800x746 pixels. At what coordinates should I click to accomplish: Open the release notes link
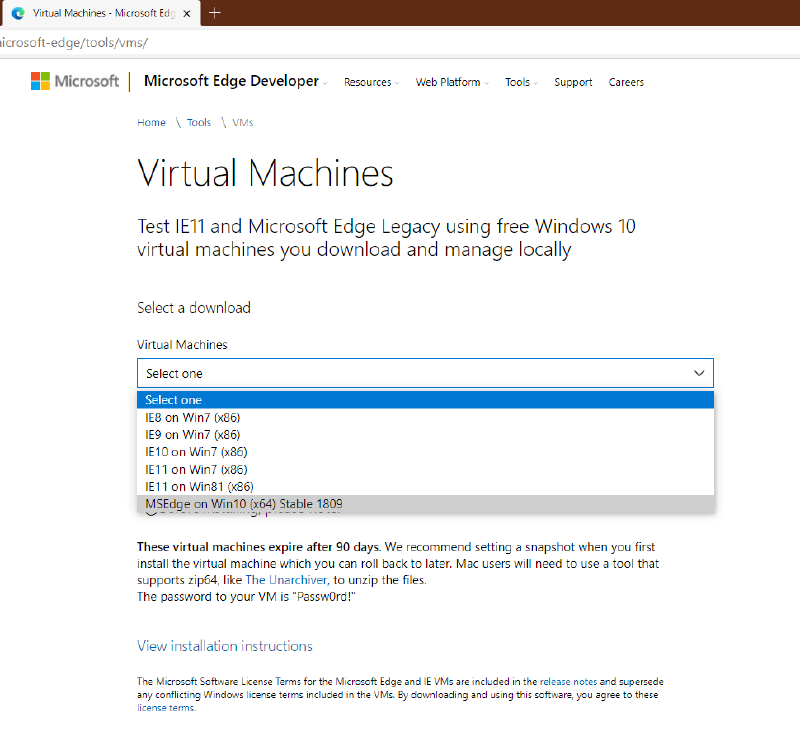point(568,682)
